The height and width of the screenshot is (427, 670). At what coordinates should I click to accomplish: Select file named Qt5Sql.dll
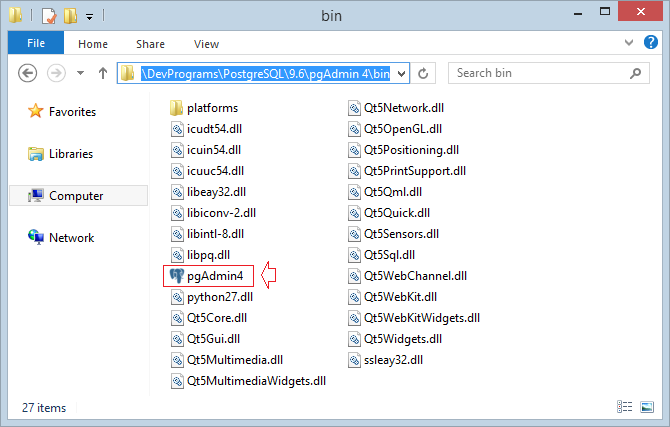389,255
